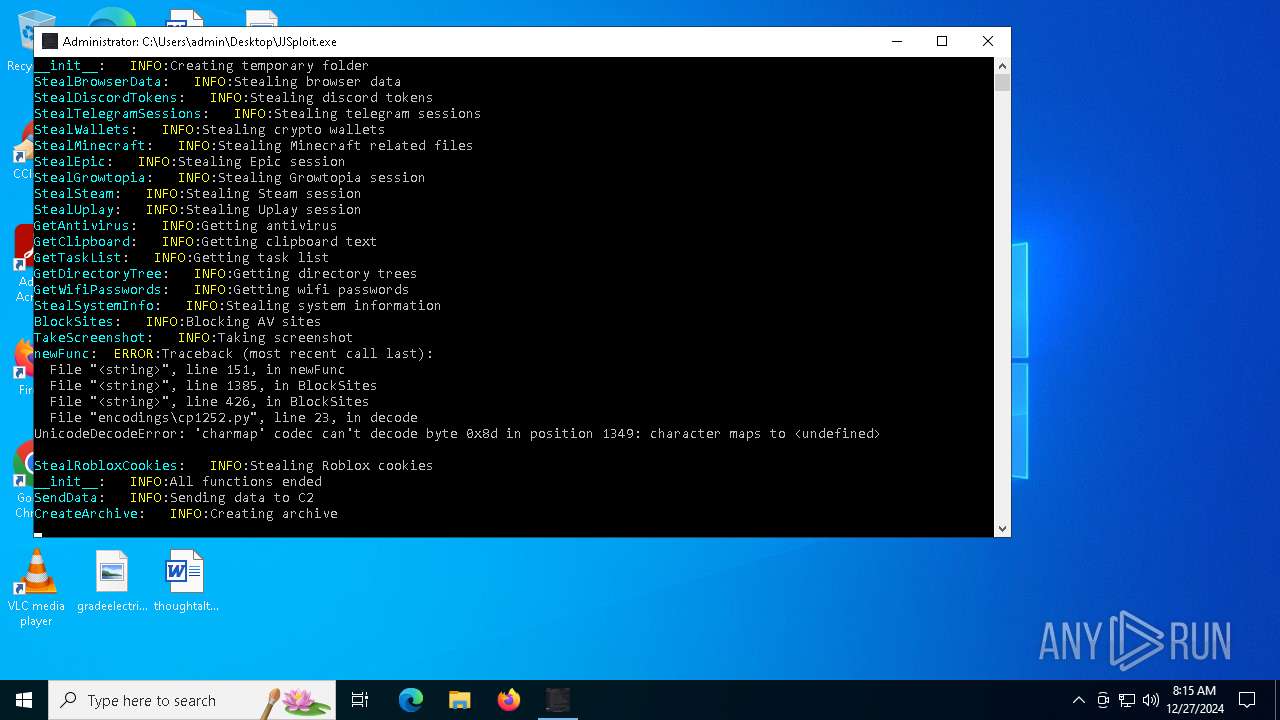Click the console window icon in title bar
This screenshot has height=720, width=1280.
49,42
